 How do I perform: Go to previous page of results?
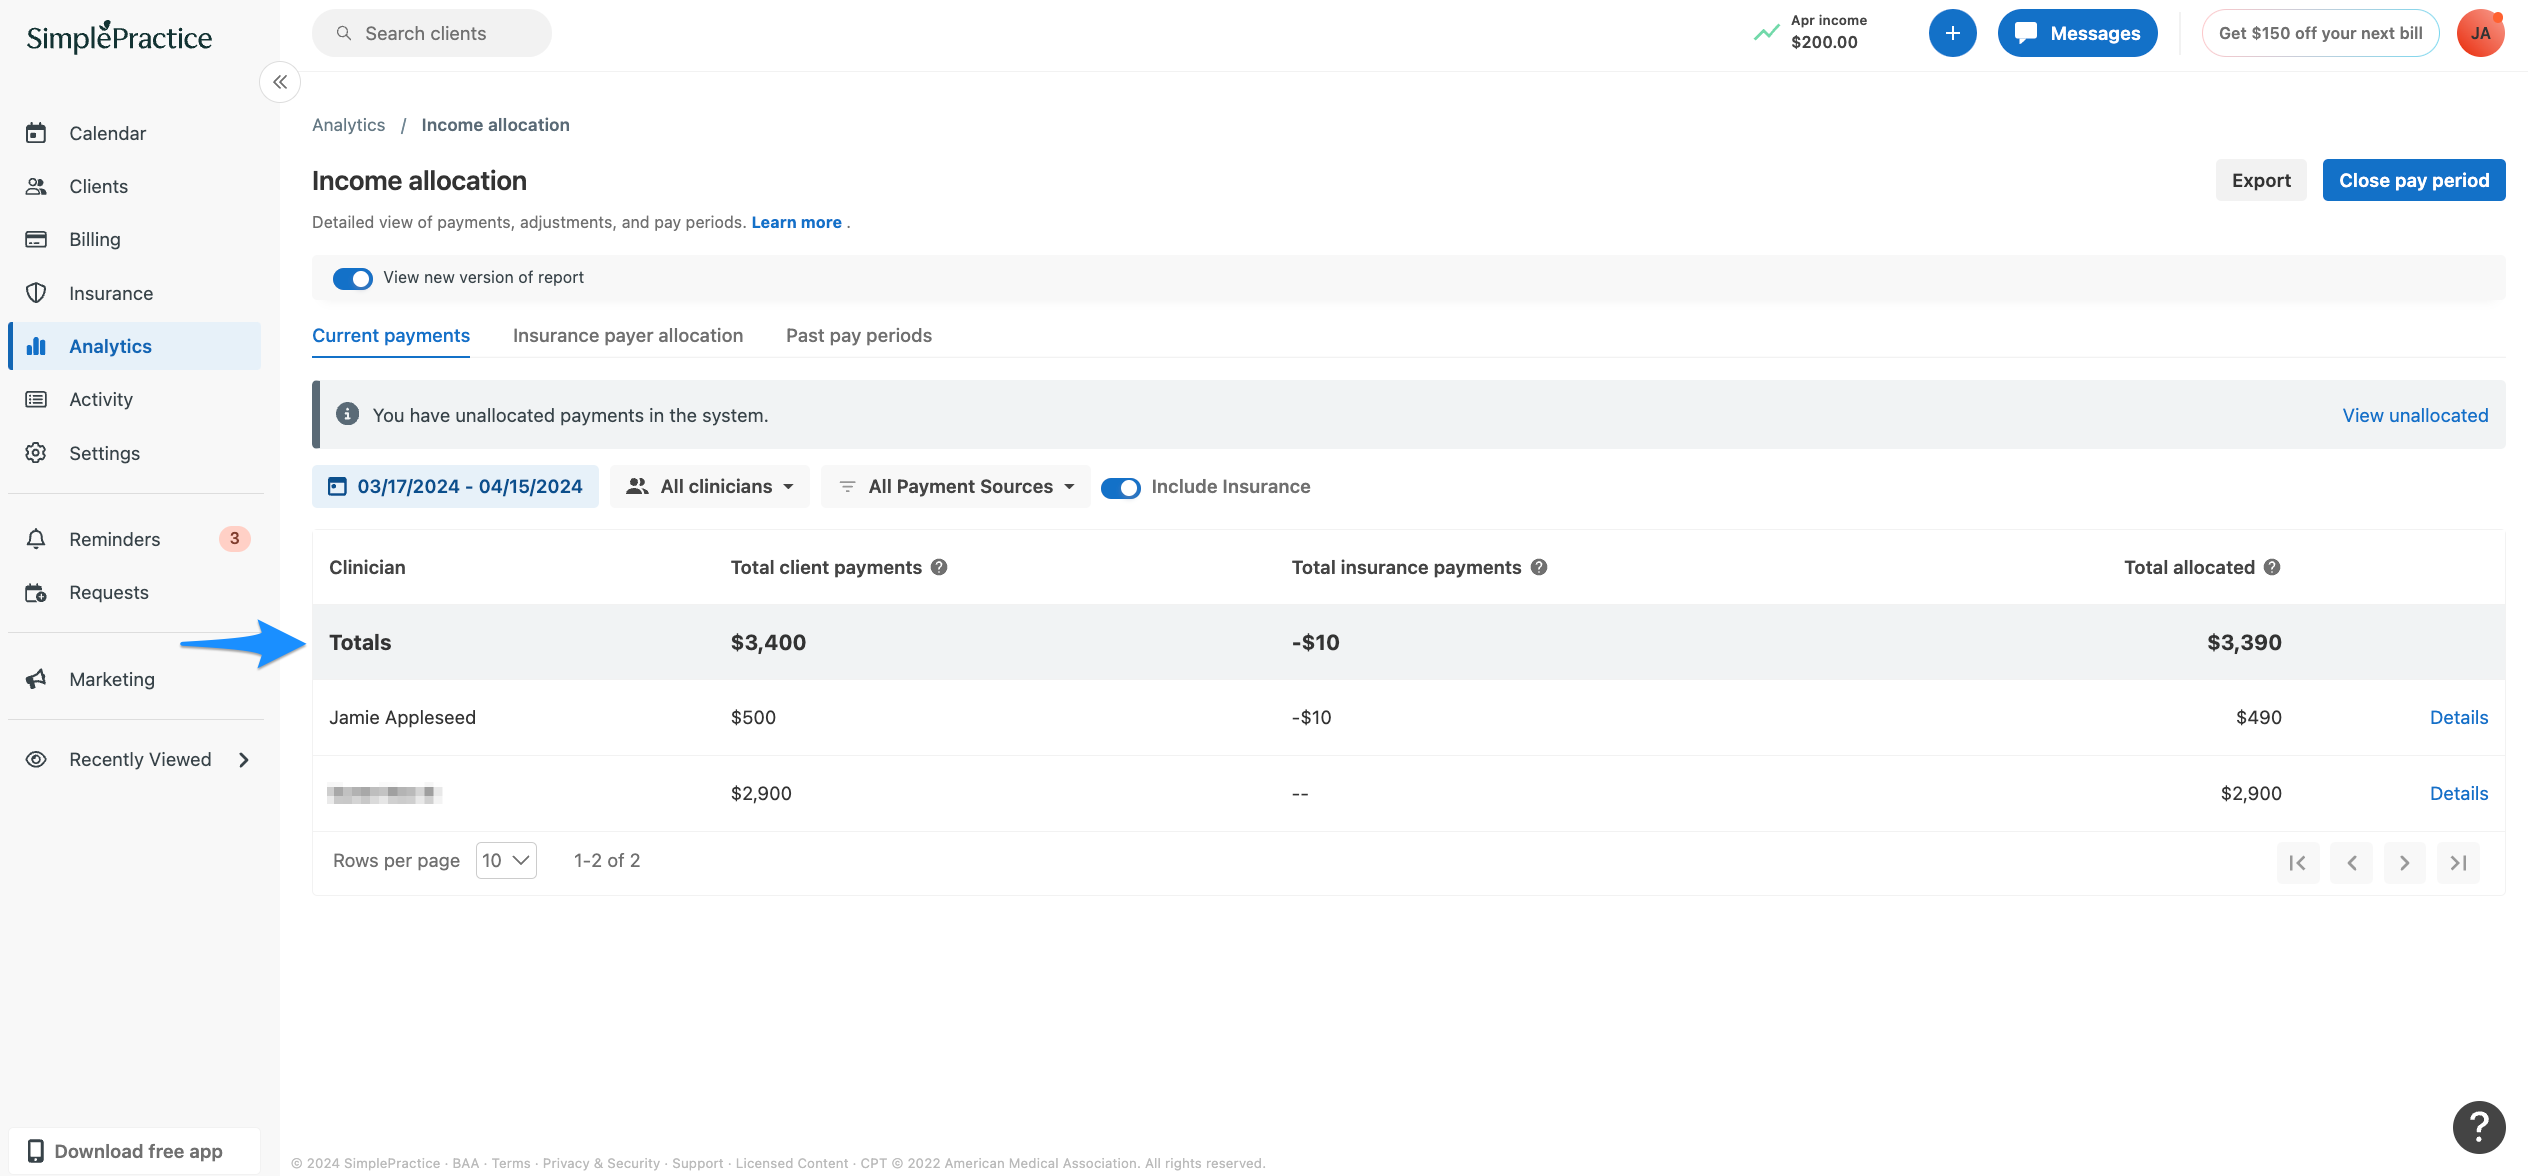click(x=2352, y=863)
